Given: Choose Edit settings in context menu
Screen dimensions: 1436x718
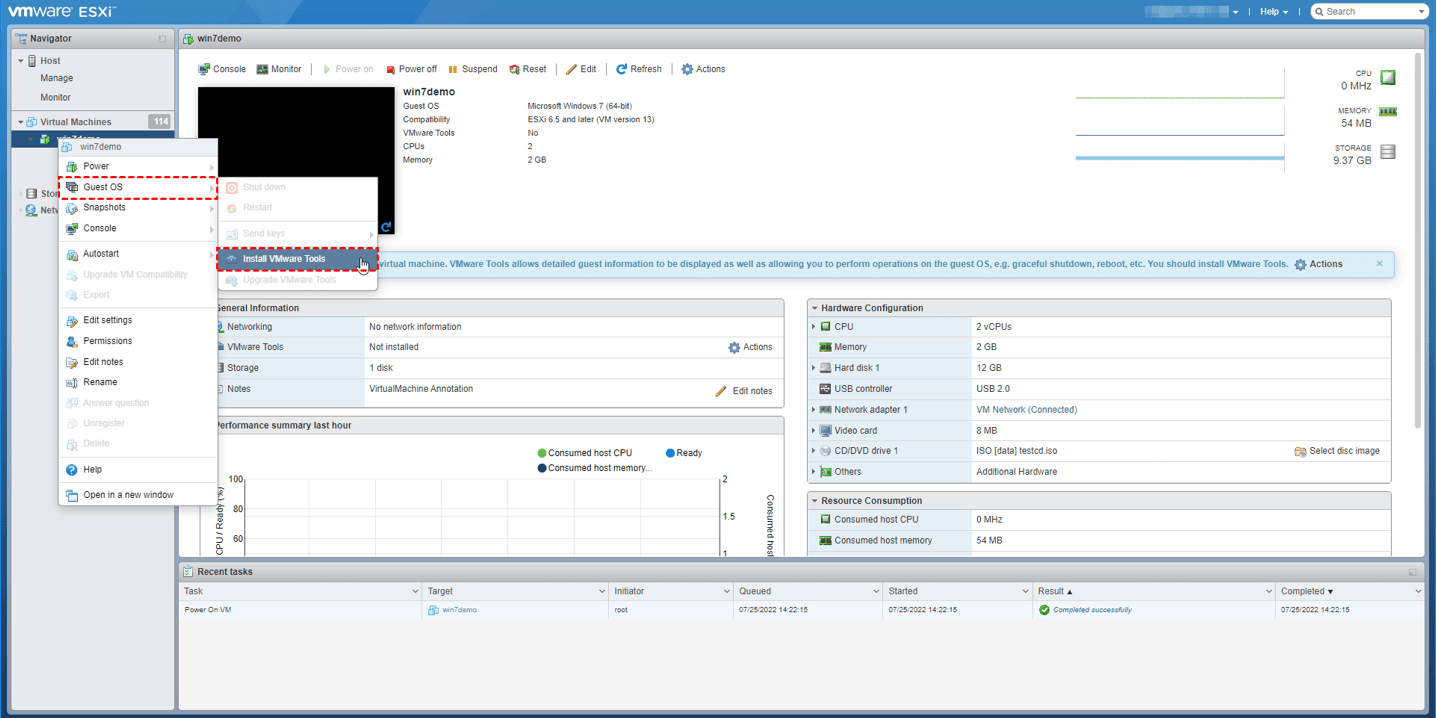Looking at the screenshot, I should (138, 320).
